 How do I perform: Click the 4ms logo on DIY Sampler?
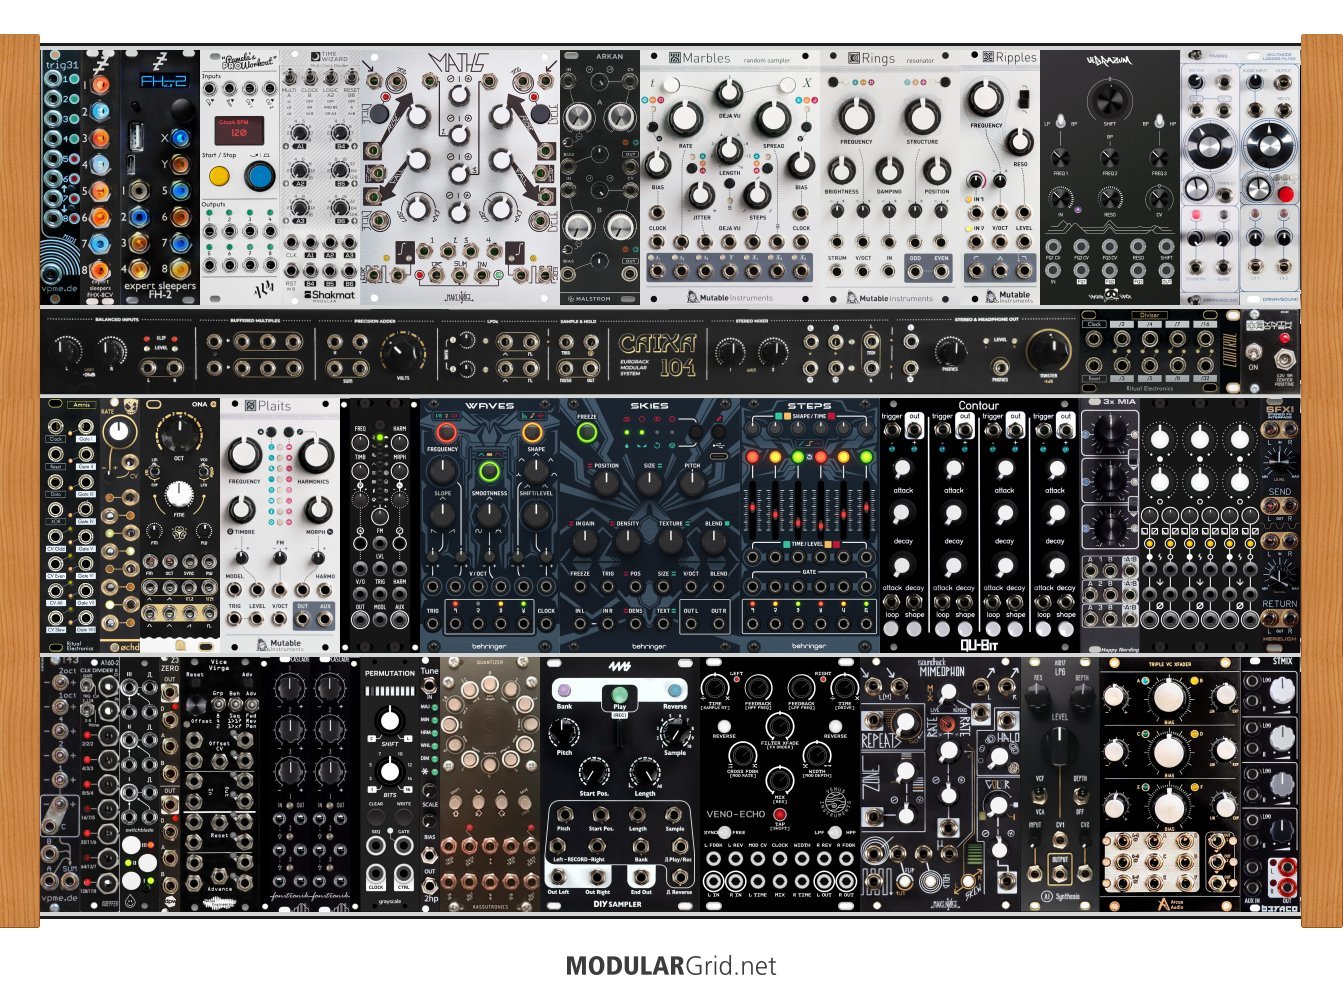pyautogui.click(x=620, y=668)
